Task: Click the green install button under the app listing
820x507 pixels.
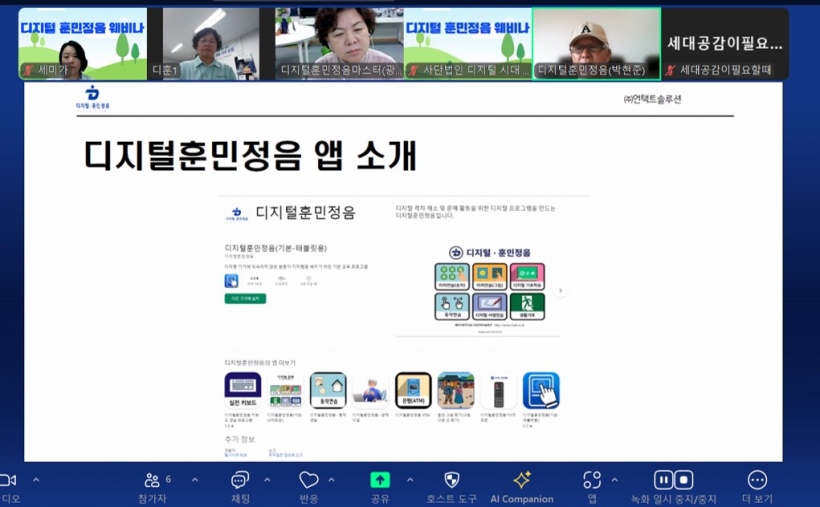Action: pyautogui.click(x=245, y=299)
